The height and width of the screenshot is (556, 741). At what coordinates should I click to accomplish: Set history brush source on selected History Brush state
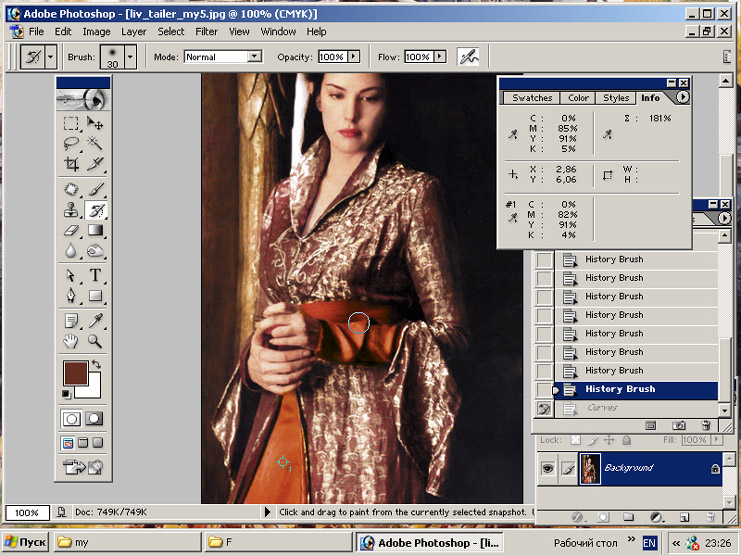pos(544,390)
